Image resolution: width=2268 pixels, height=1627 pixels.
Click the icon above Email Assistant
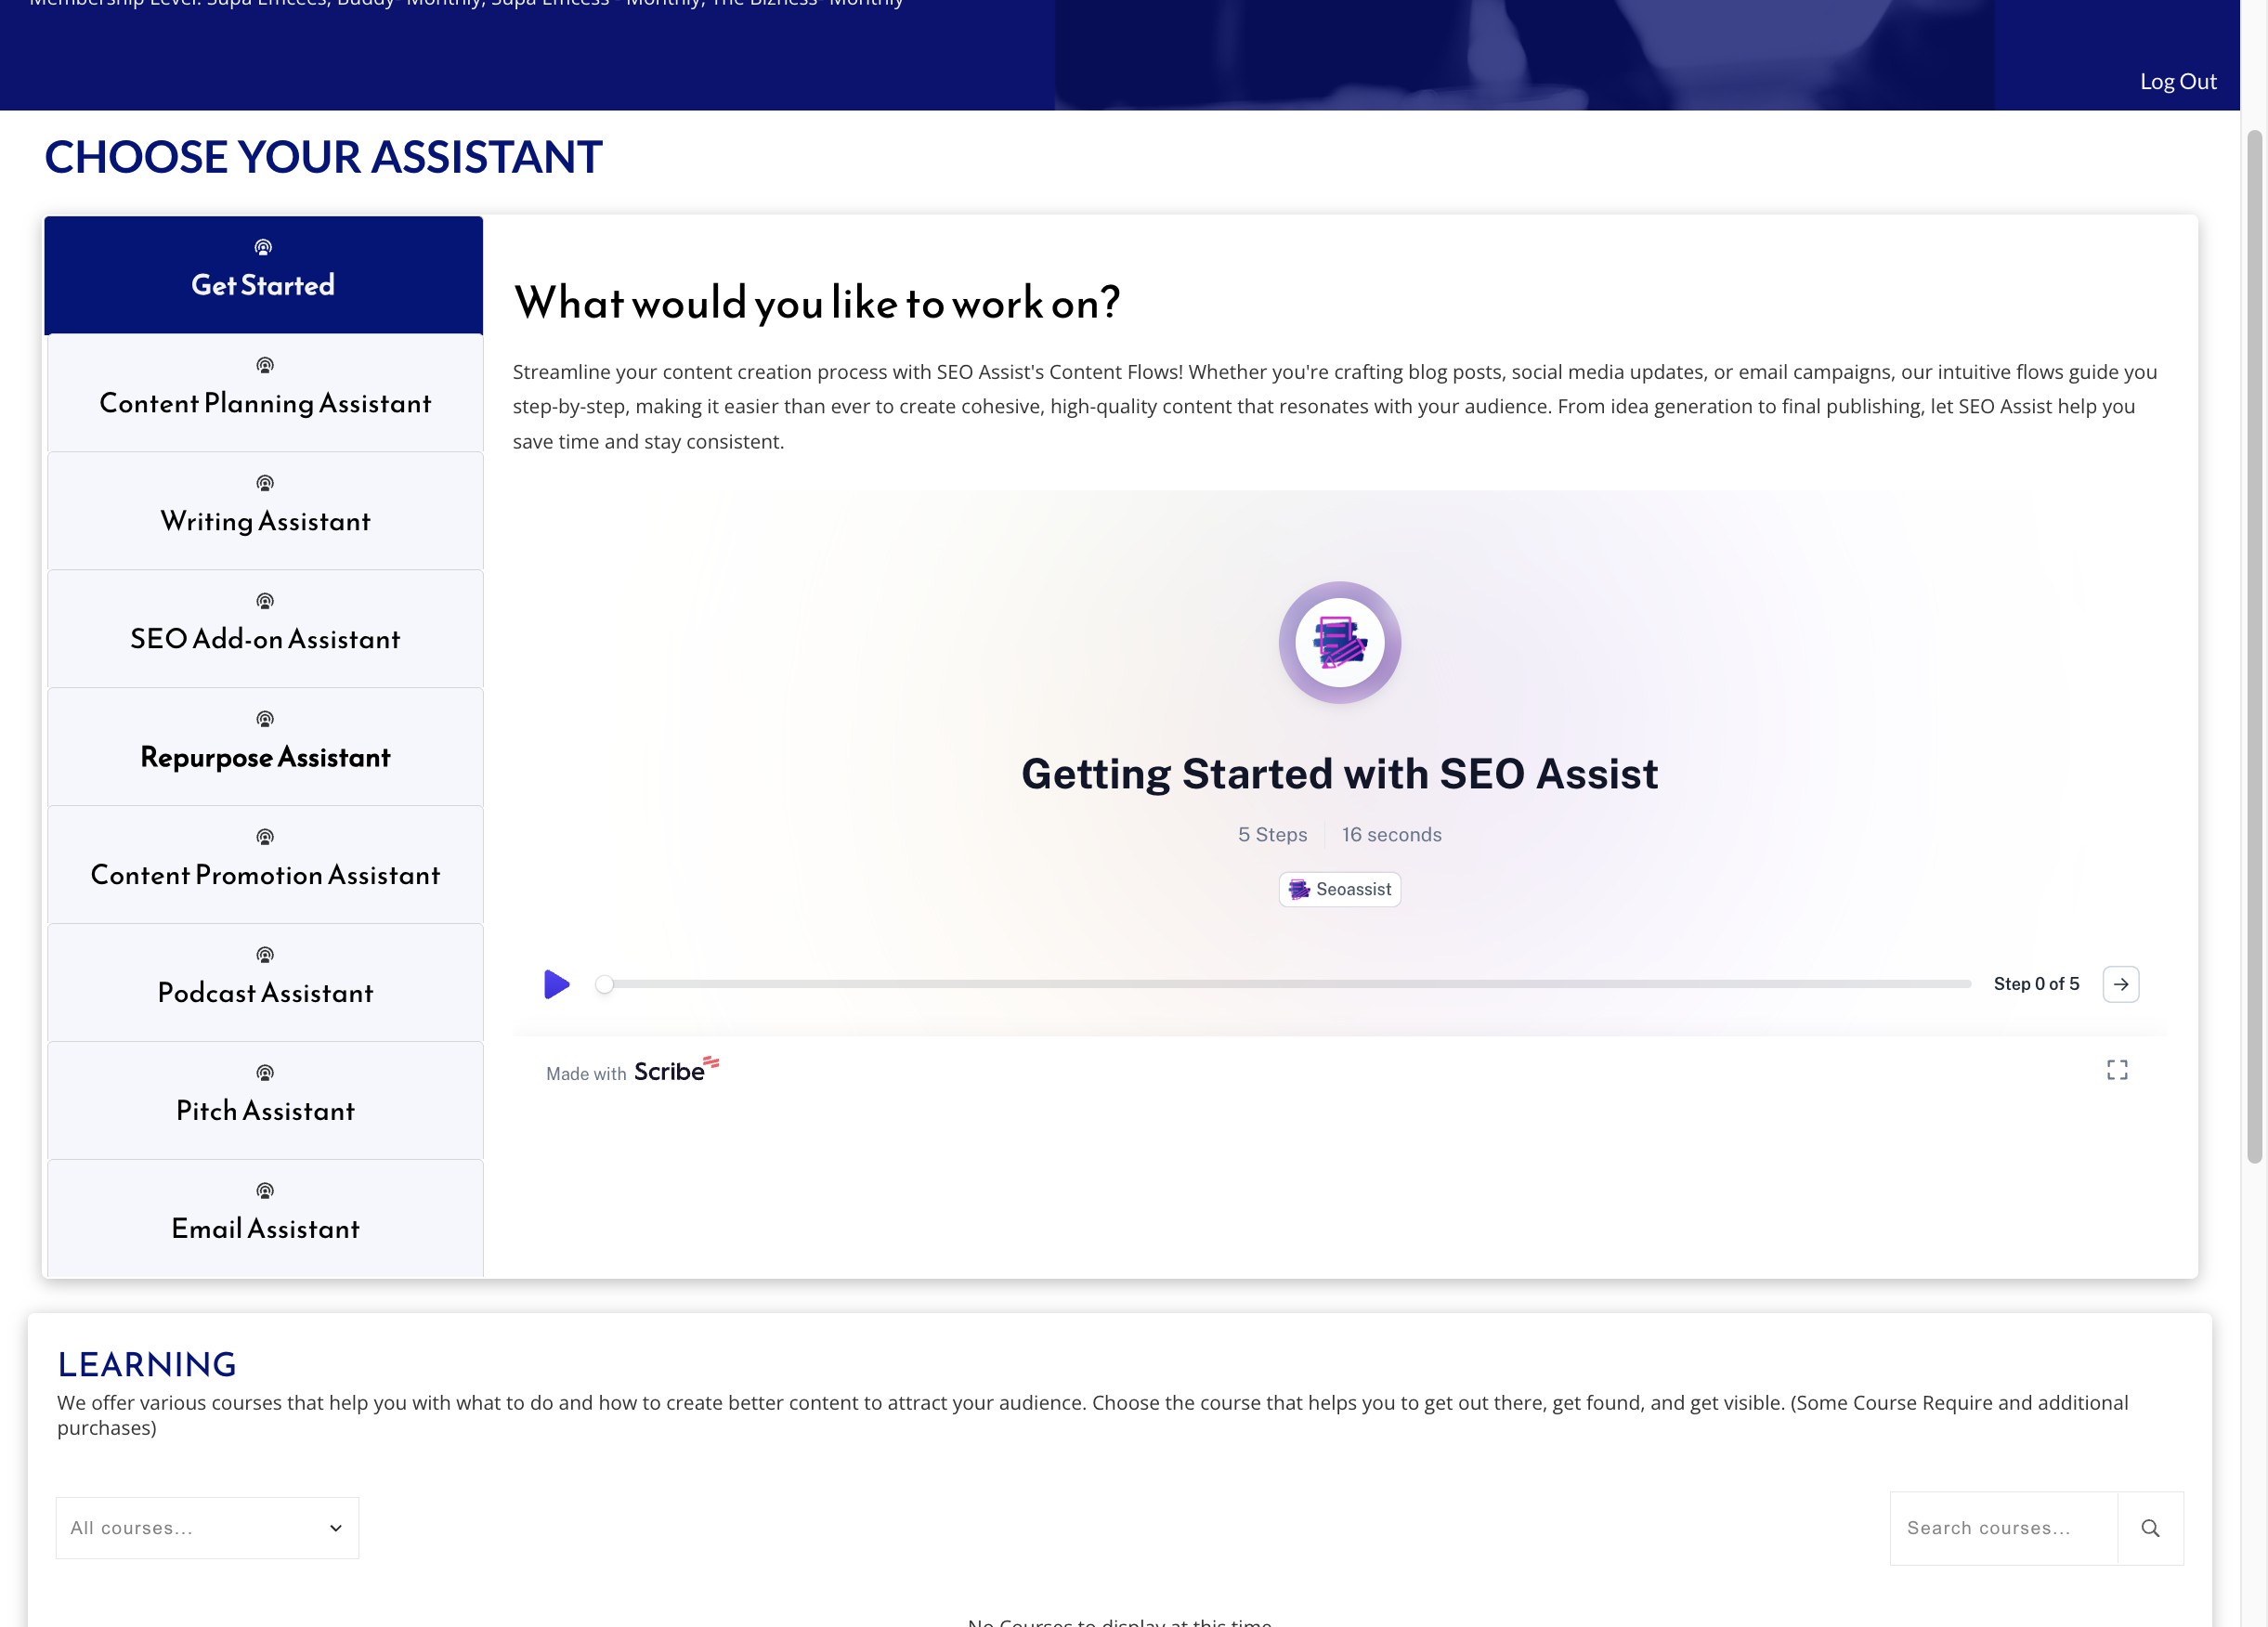(x=265, y=1191)
